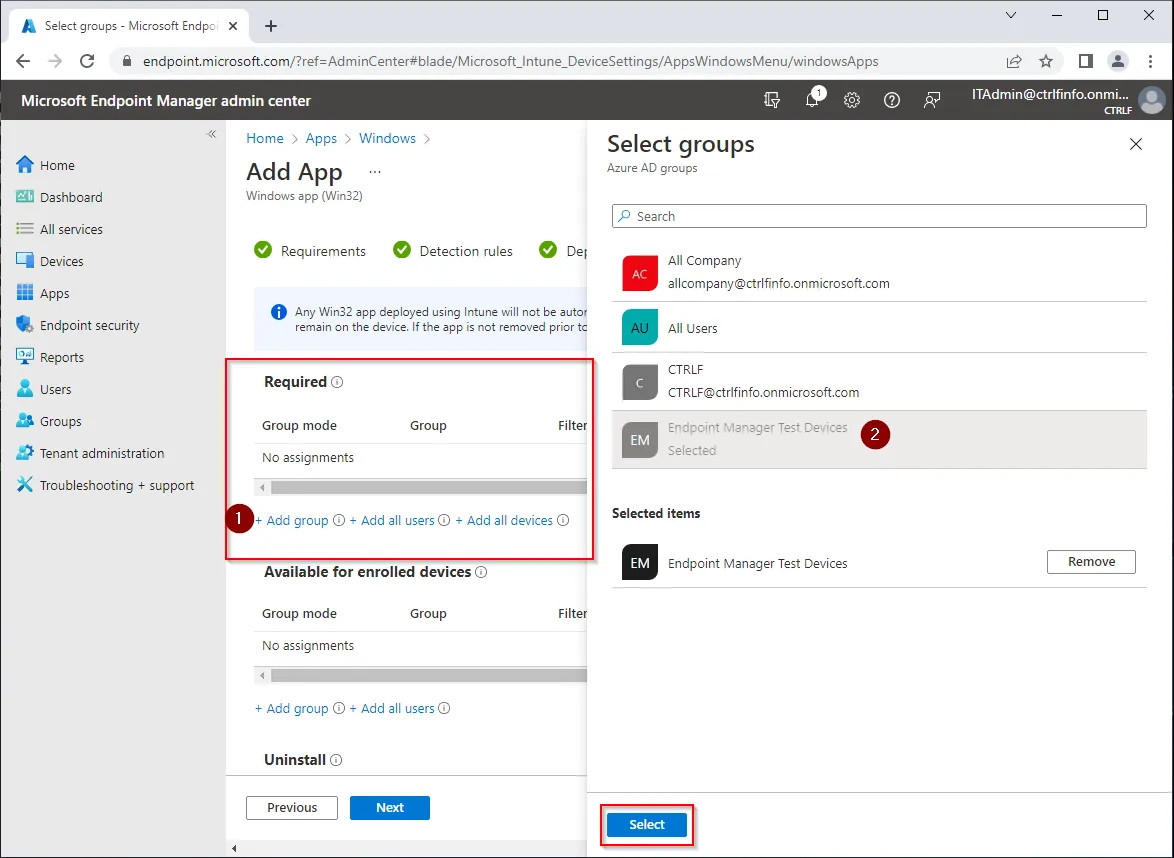The width and height of the screenshot is (1174, 858).
Task: Click the info icon next to Uninstall
Action: pos(336,760)
